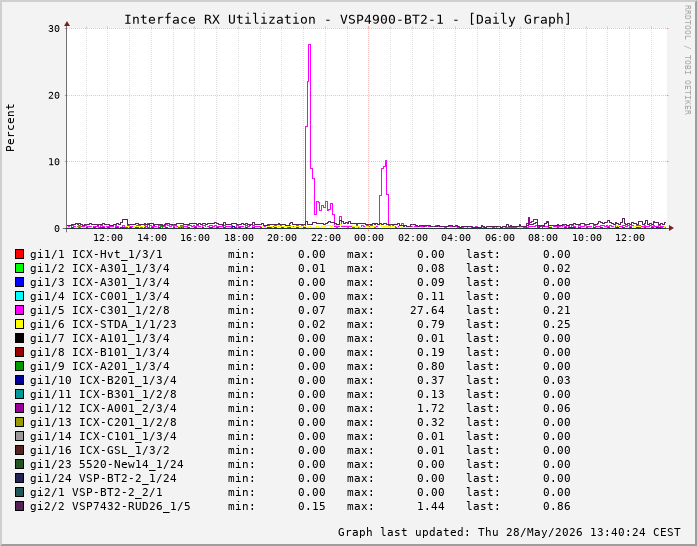
Task: Click the legend label gi2/1 VSP-BT2-2_2/1
Action: click(96, 492)
